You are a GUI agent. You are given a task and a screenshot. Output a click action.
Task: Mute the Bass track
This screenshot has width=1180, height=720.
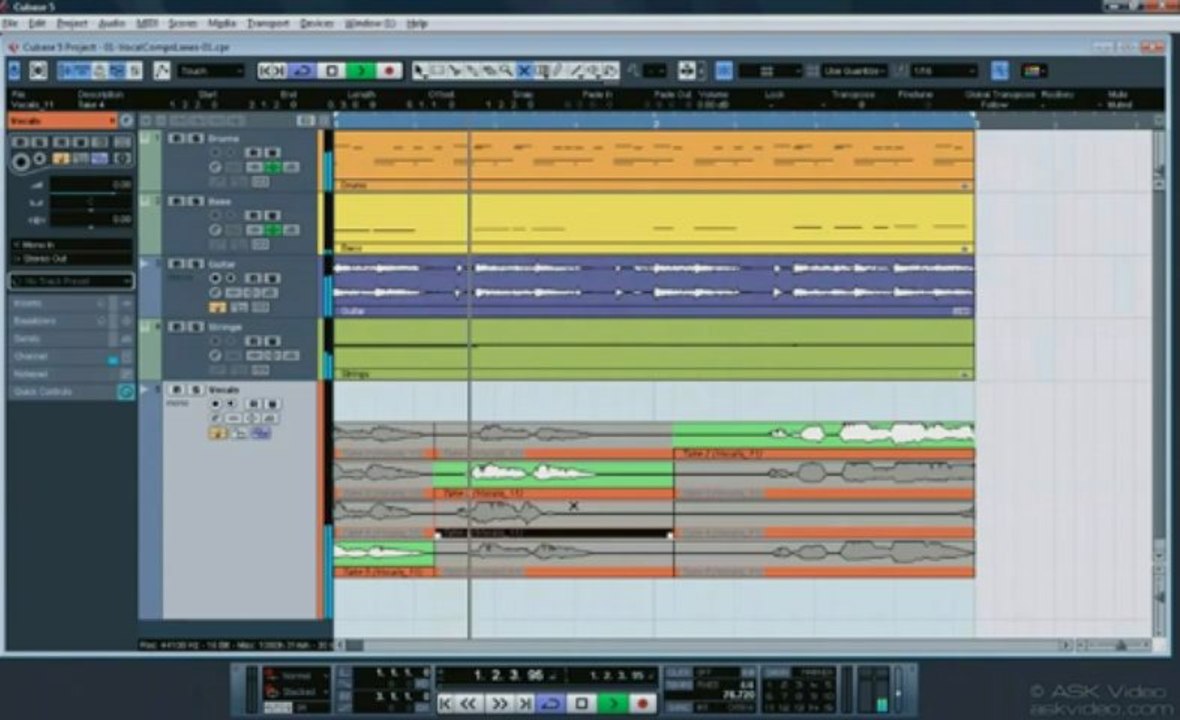pos(177,201)
